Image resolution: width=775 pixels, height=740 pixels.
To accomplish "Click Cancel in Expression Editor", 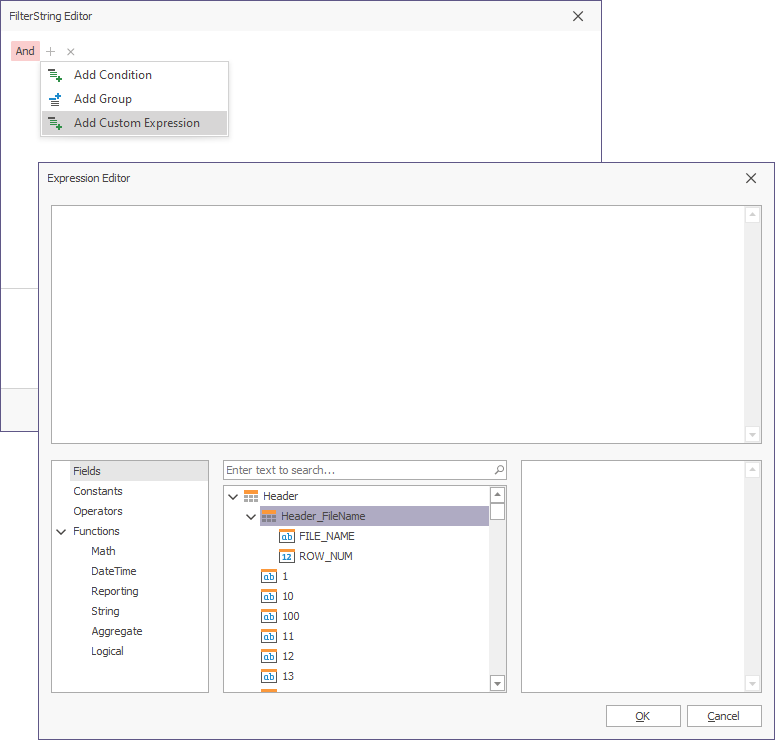I will point(724,716).
